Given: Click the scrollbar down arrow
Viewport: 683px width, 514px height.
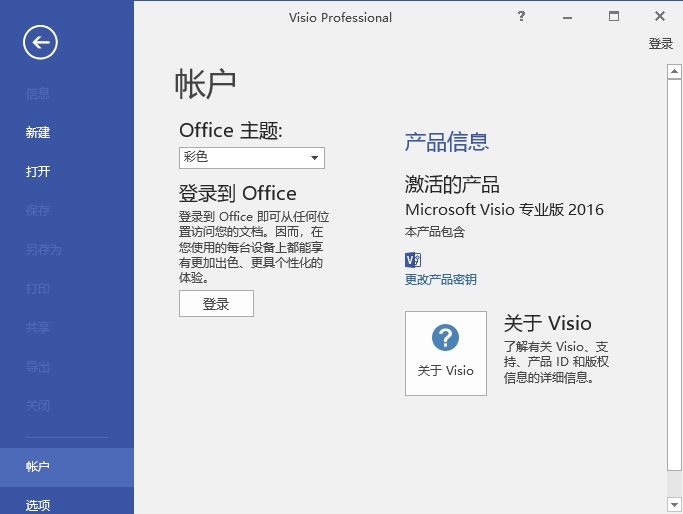Looking at the screenshot, I should click(674, 505).
